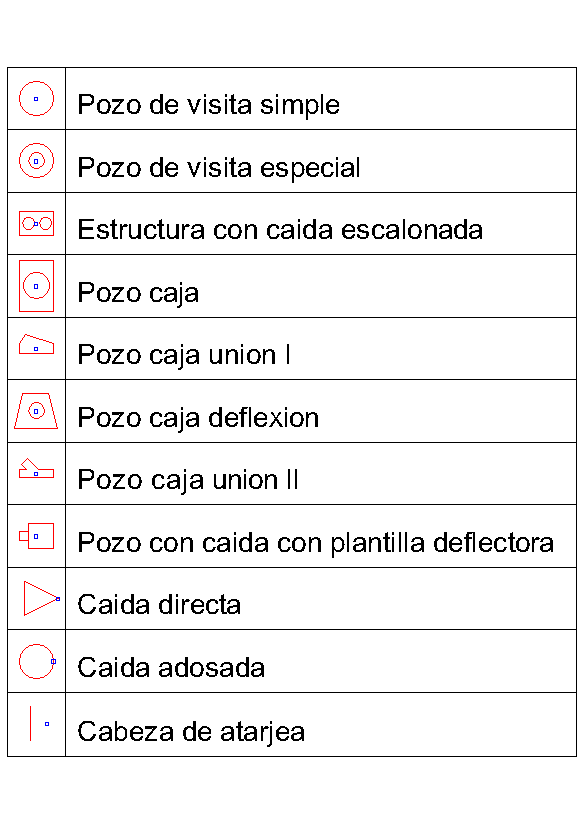Select the Pozo de visita simple circle symbol
The width and height of the screenshot is (583, 824).
coord(36,98)
